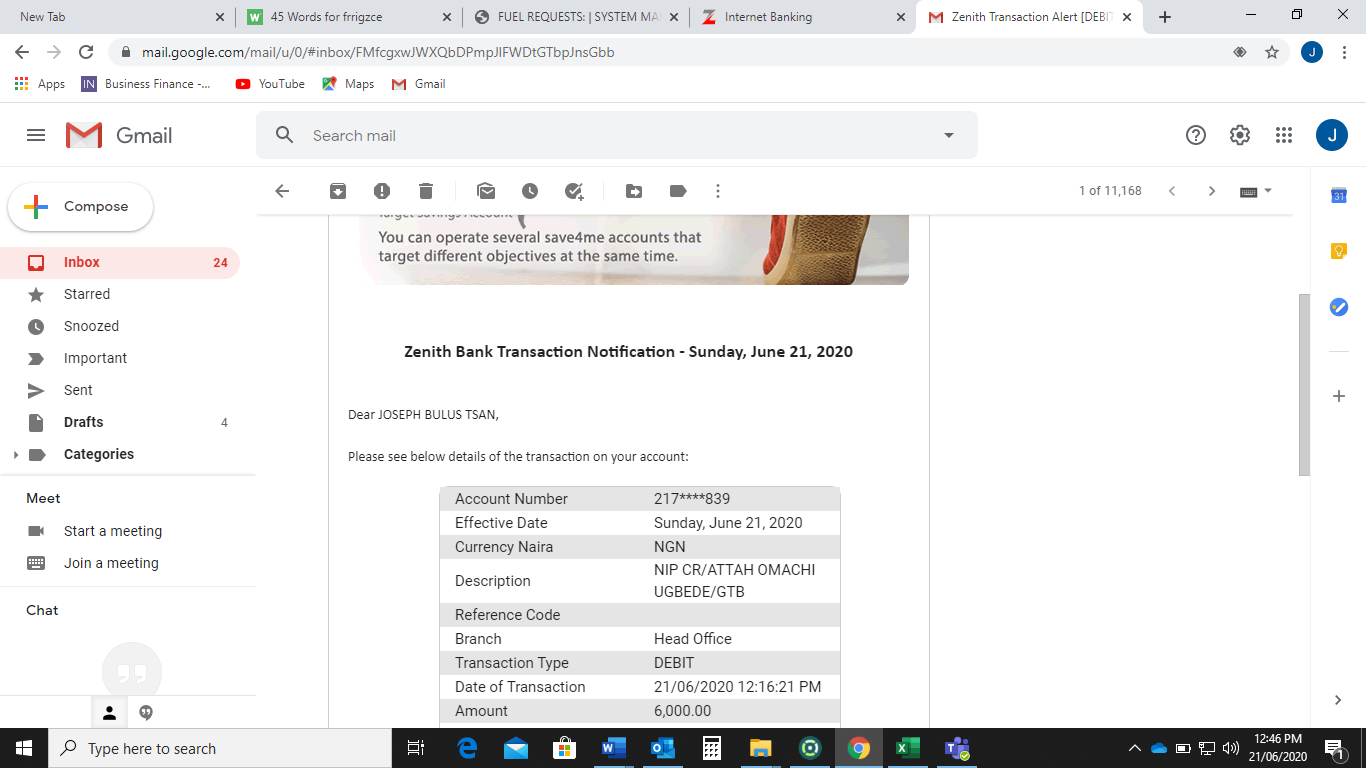Switch to Hangouts conversations tab
Screen dimensions: 1366x768
(x=146, y=713)
